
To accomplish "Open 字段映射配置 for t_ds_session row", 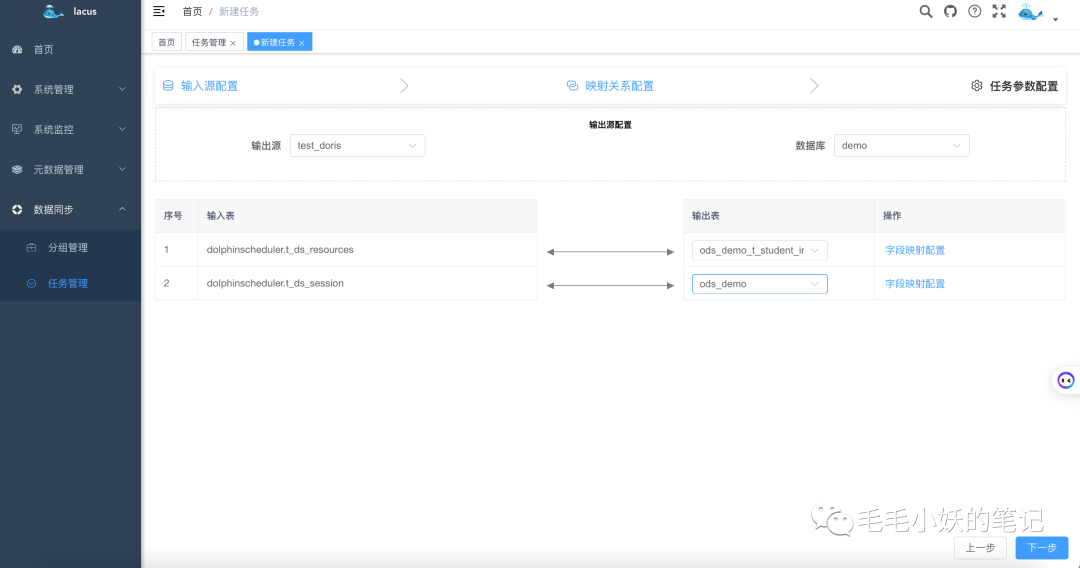I will click(915, 284).
